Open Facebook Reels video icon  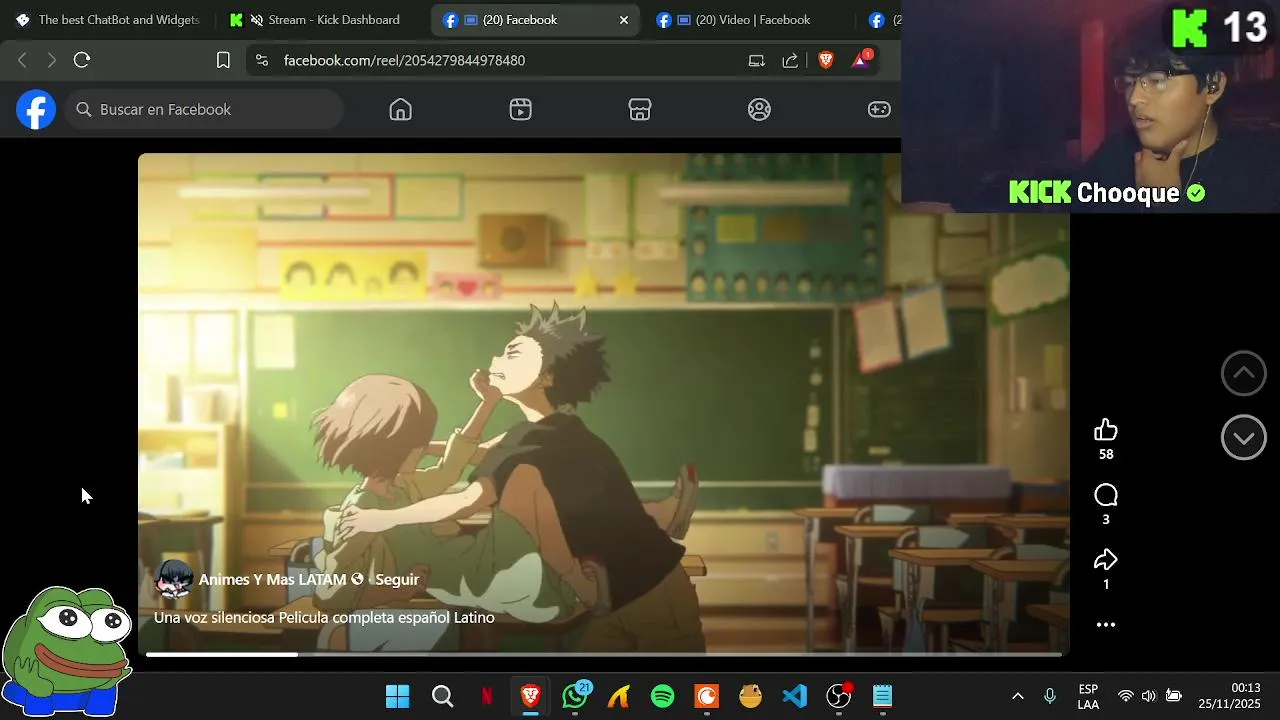[520, 109]
